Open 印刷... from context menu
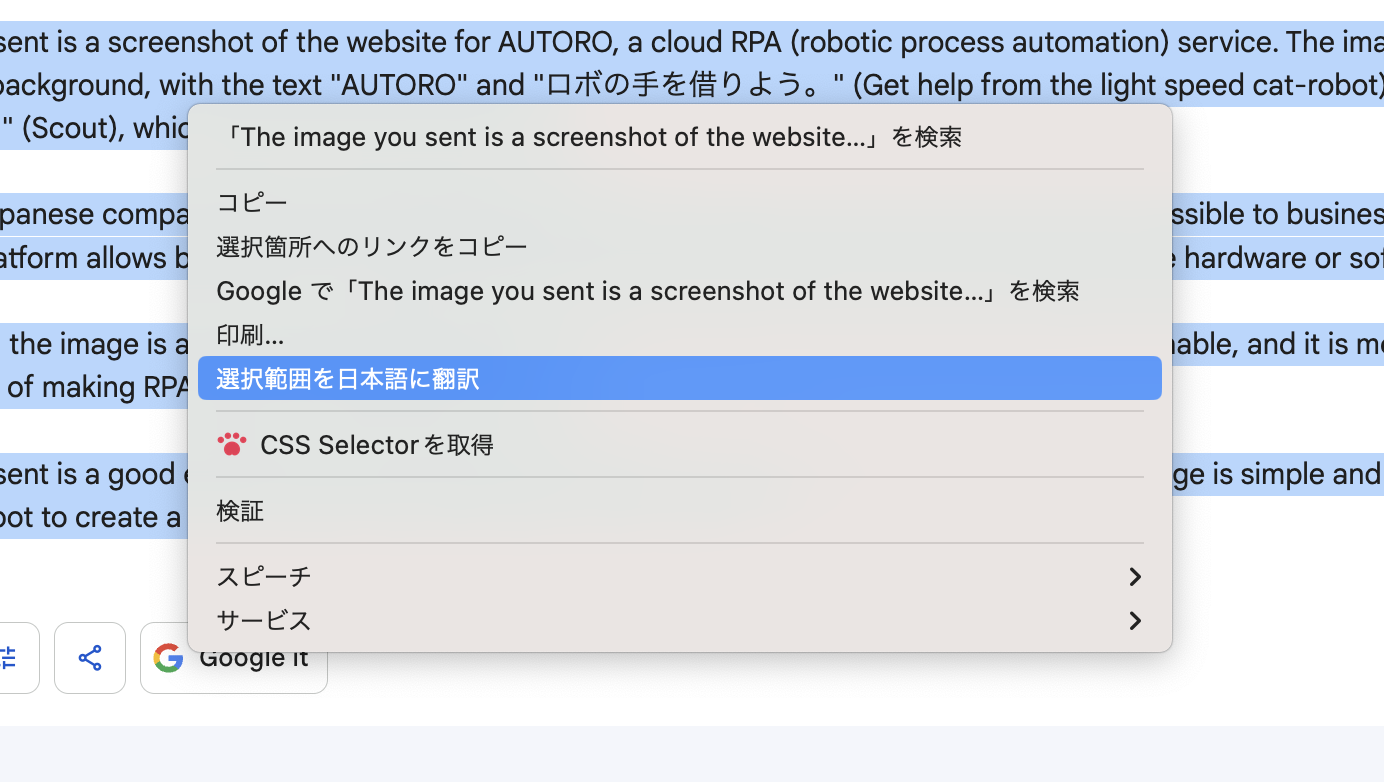 point(680,335)
